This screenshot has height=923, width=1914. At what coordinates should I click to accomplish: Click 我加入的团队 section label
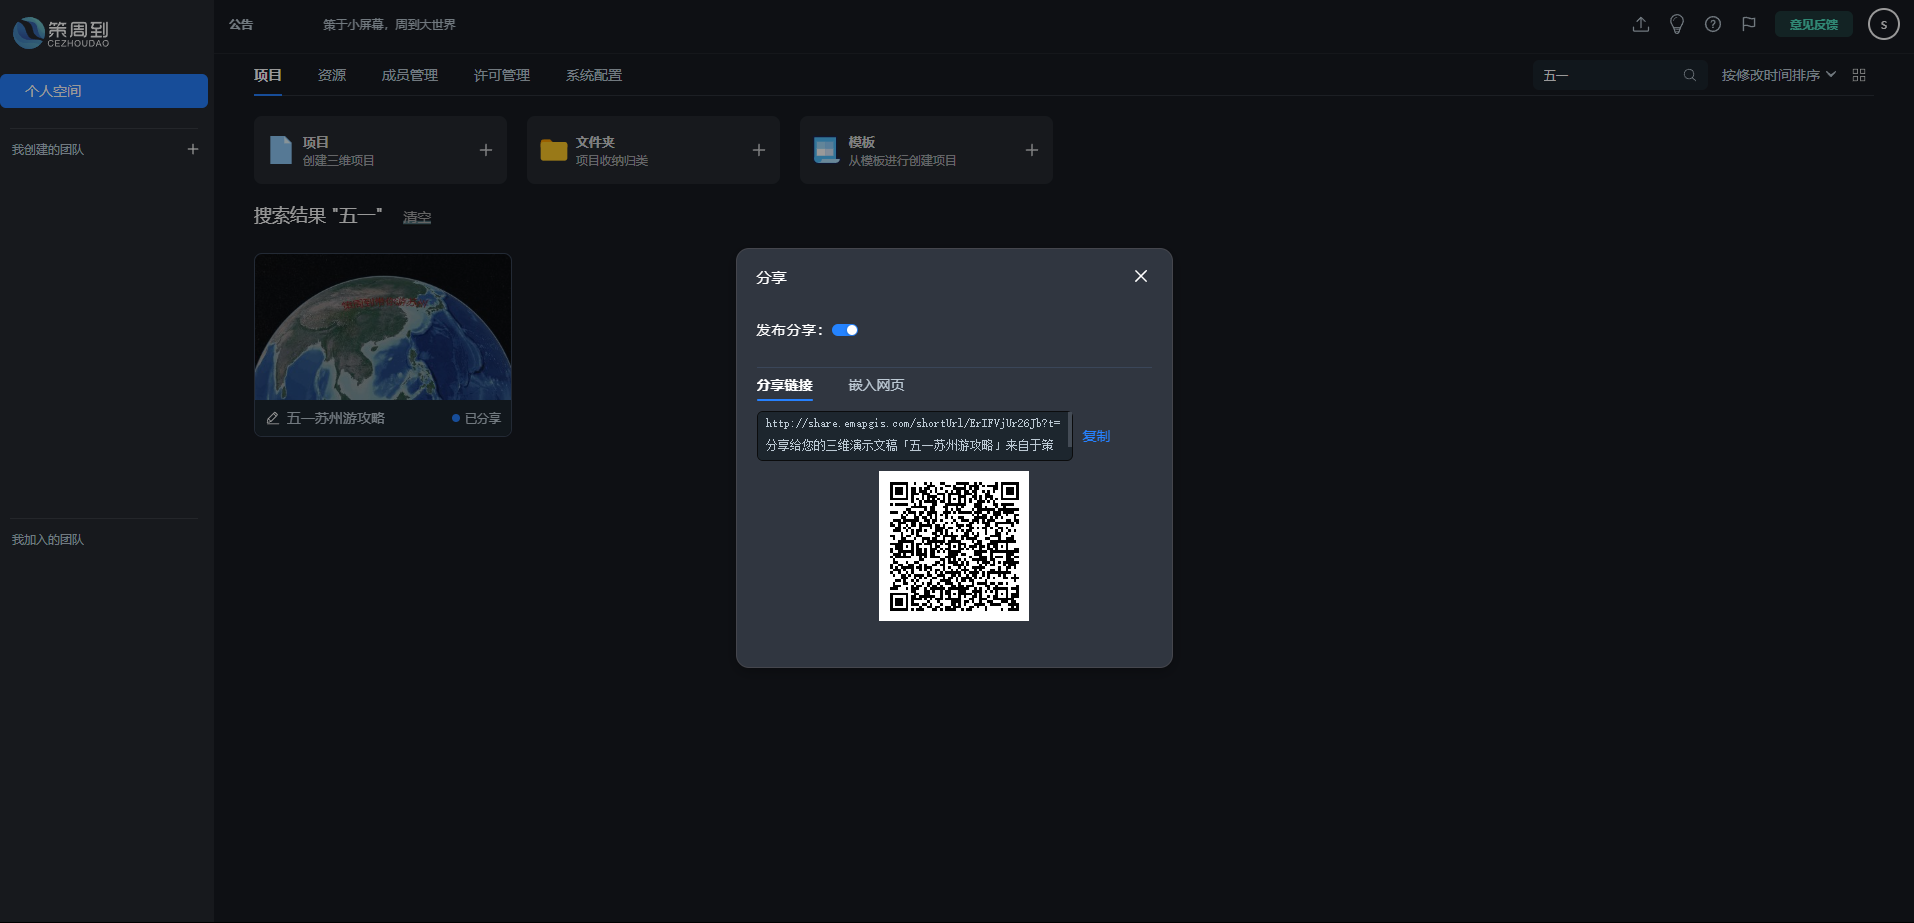coord(48,539)
